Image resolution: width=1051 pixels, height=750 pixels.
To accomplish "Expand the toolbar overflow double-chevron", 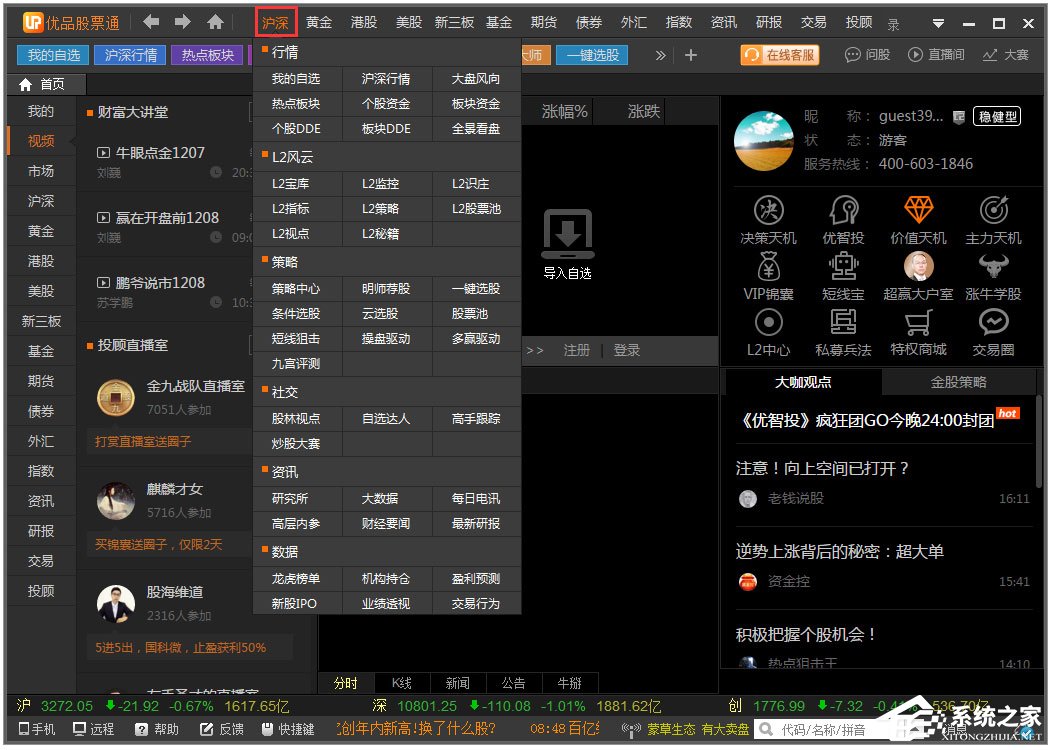I will tap(660, 56).
